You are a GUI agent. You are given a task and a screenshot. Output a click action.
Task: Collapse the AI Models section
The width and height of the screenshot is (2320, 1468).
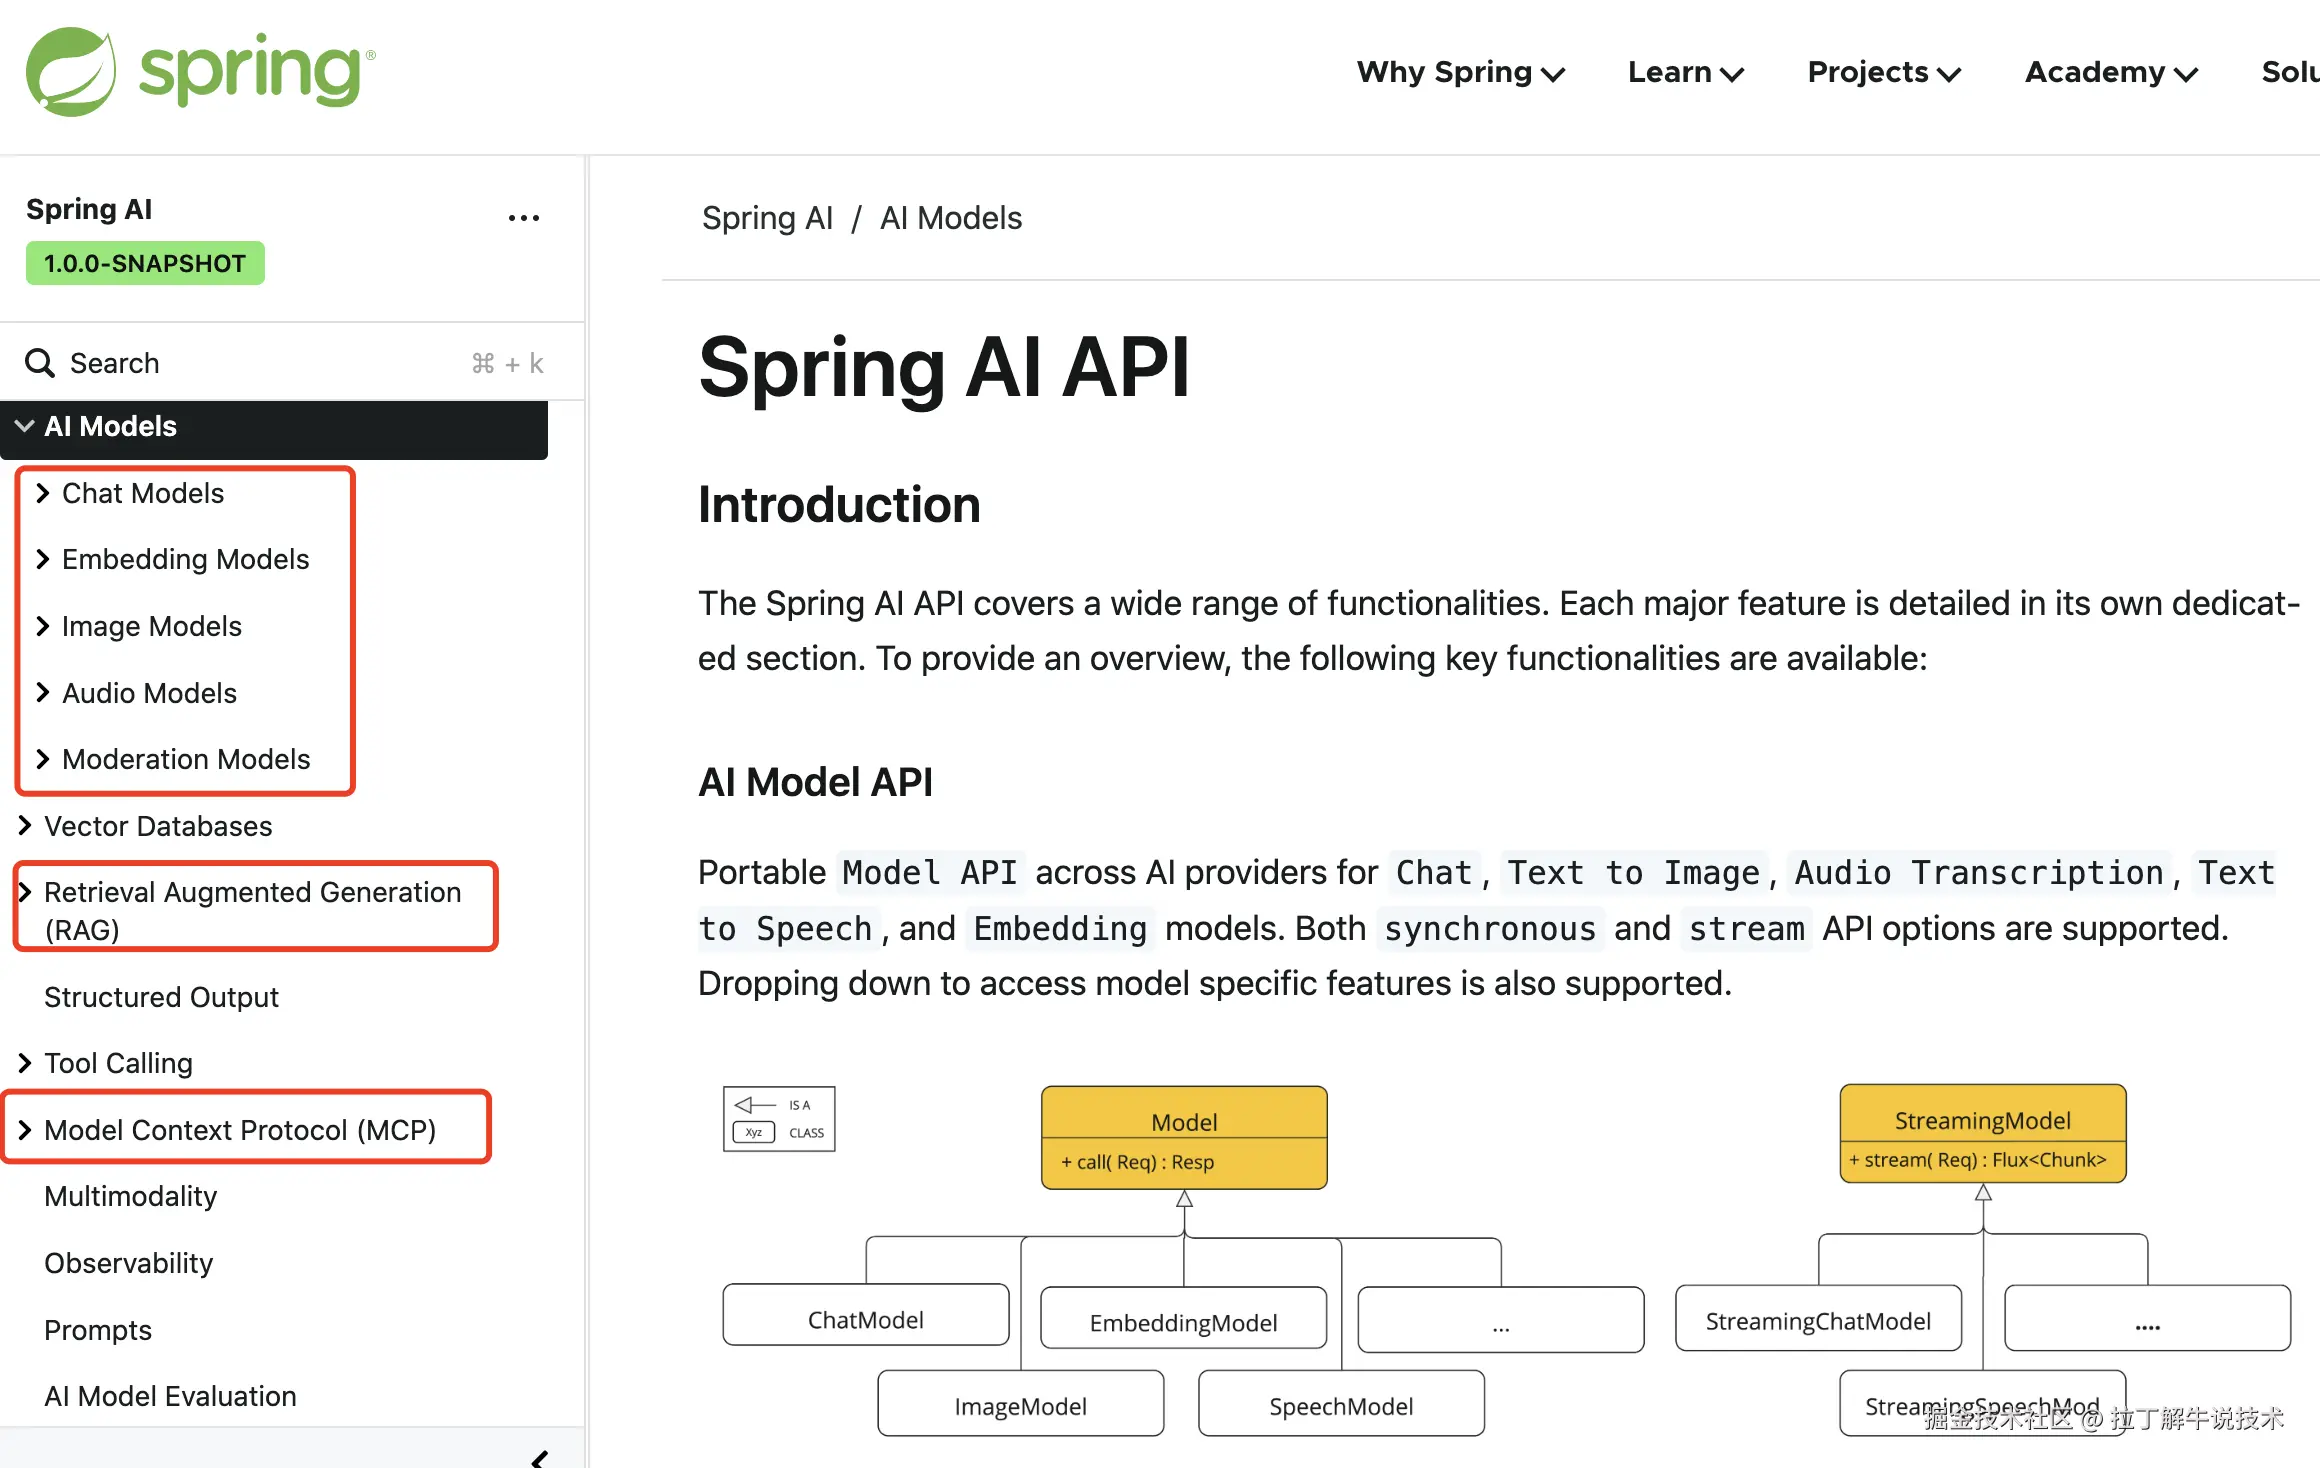(25, 426)
